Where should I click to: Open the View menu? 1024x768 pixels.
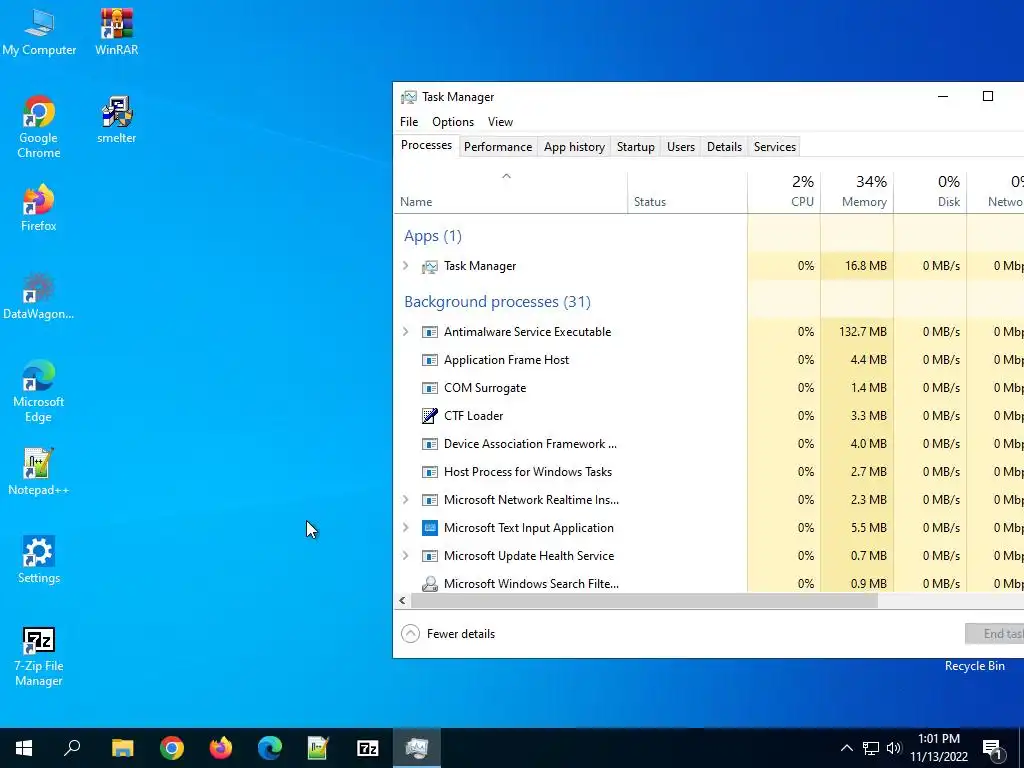(500, 122)
